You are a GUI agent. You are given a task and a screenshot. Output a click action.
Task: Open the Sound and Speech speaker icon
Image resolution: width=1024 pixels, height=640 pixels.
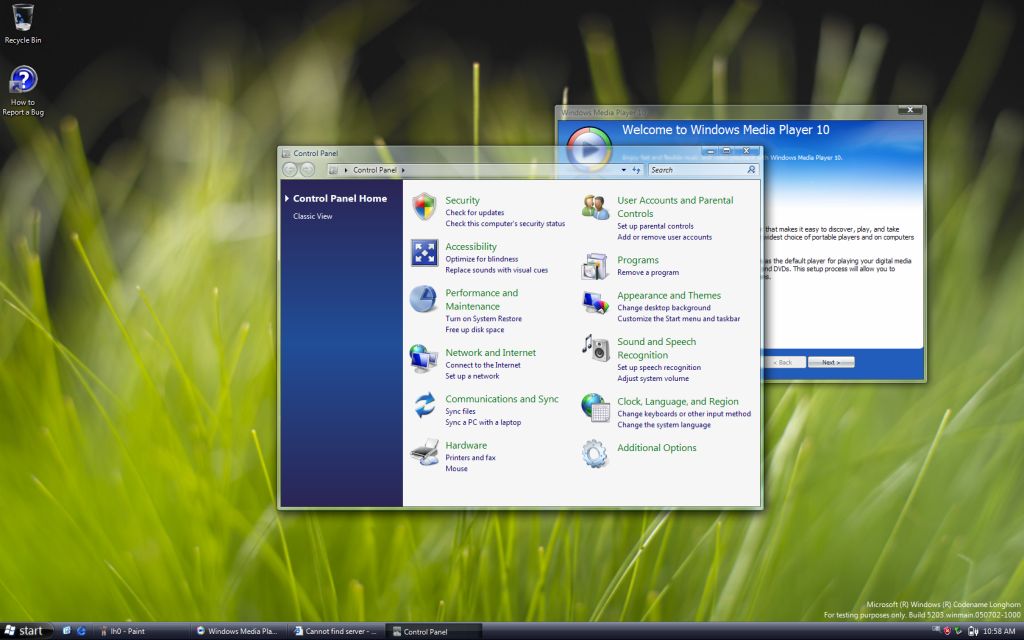click(x=596, y=348)
